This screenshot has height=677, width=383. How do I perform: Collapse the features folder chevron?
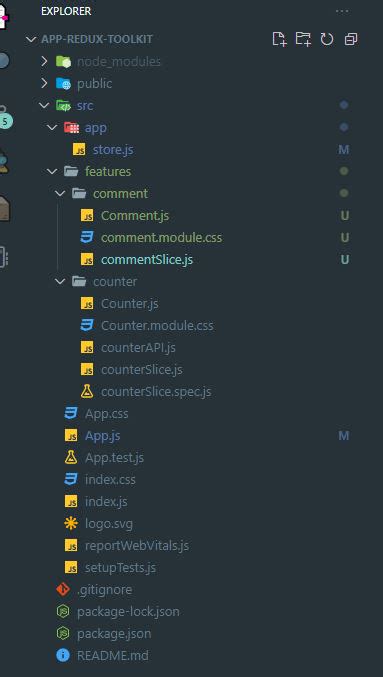point(52,171)
